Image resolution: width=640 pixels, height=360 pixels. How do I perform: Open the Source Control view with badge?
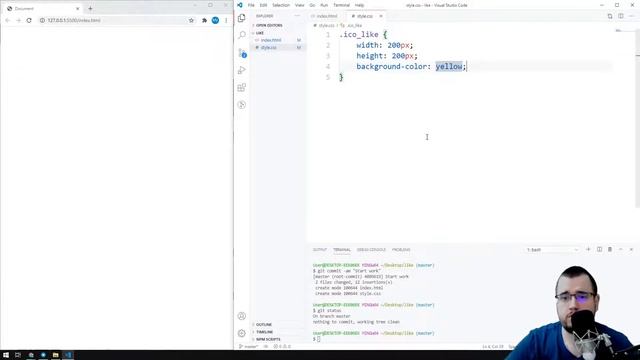click(242, 53)
